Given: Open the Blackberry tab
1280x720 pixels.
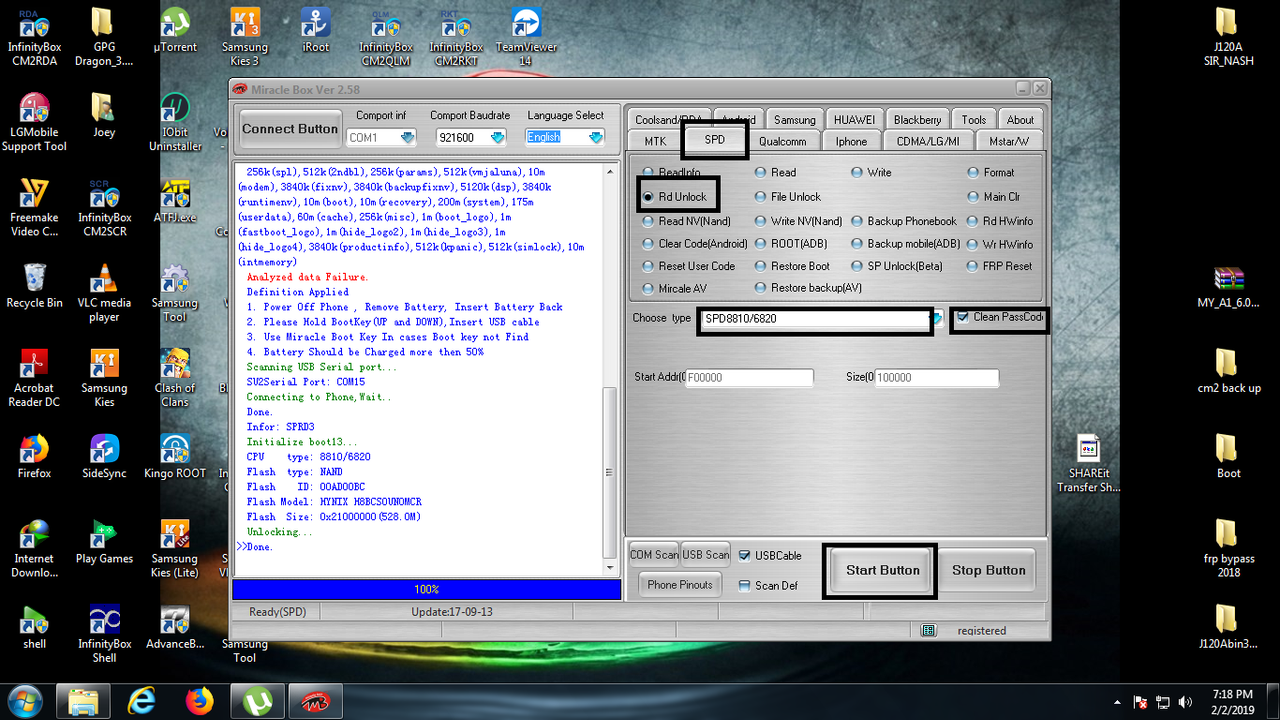Looking at the screenshot, I should (917, 120).
